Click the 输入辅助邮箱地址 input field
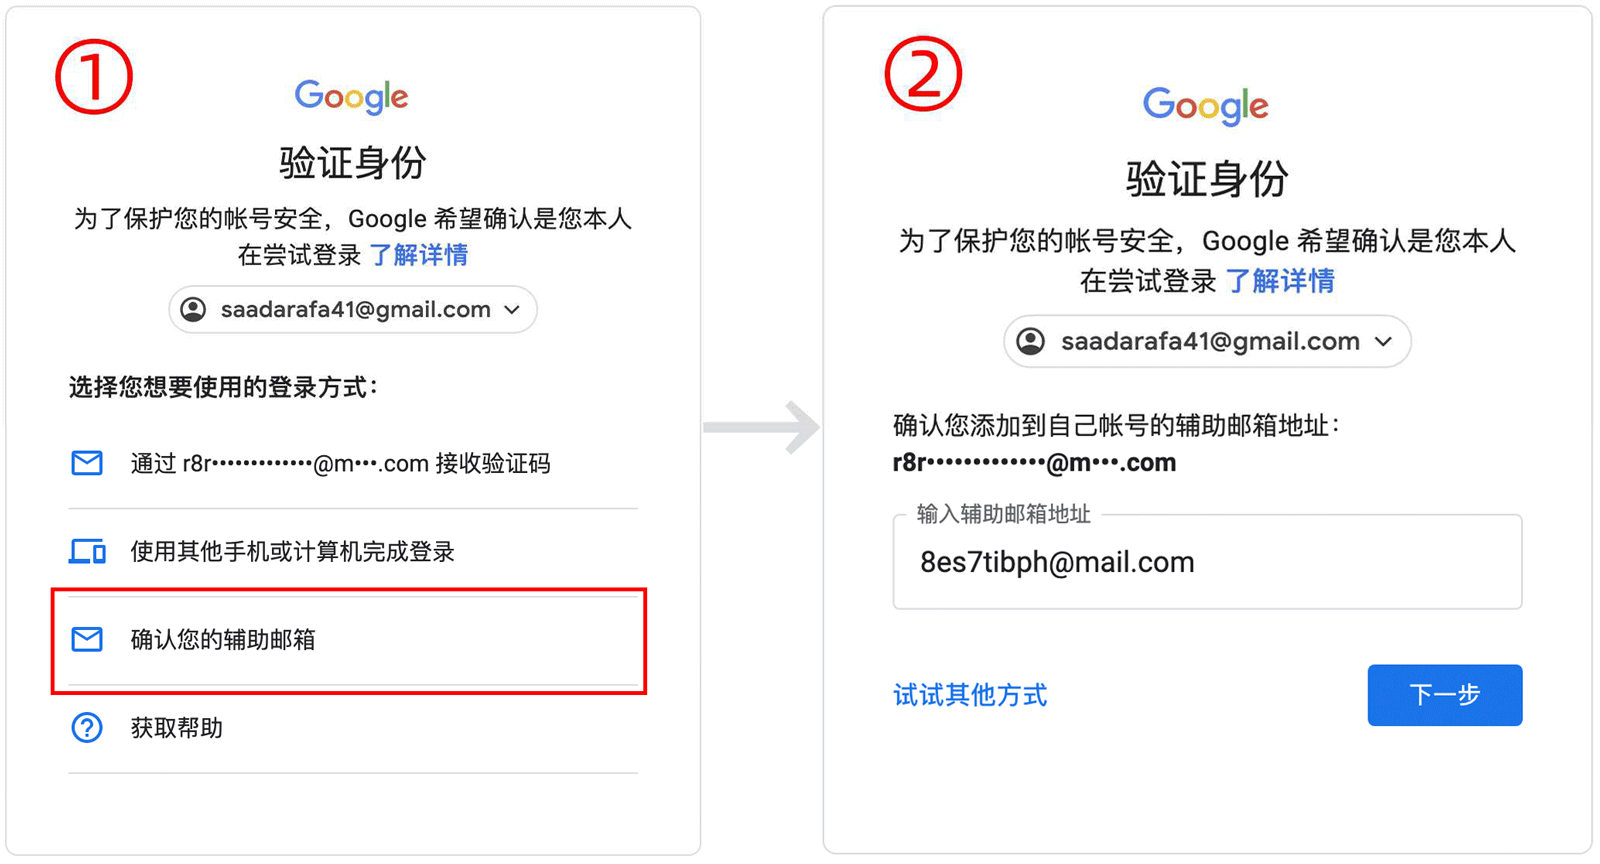1600x864 pixels. [x=1207, y=562]
